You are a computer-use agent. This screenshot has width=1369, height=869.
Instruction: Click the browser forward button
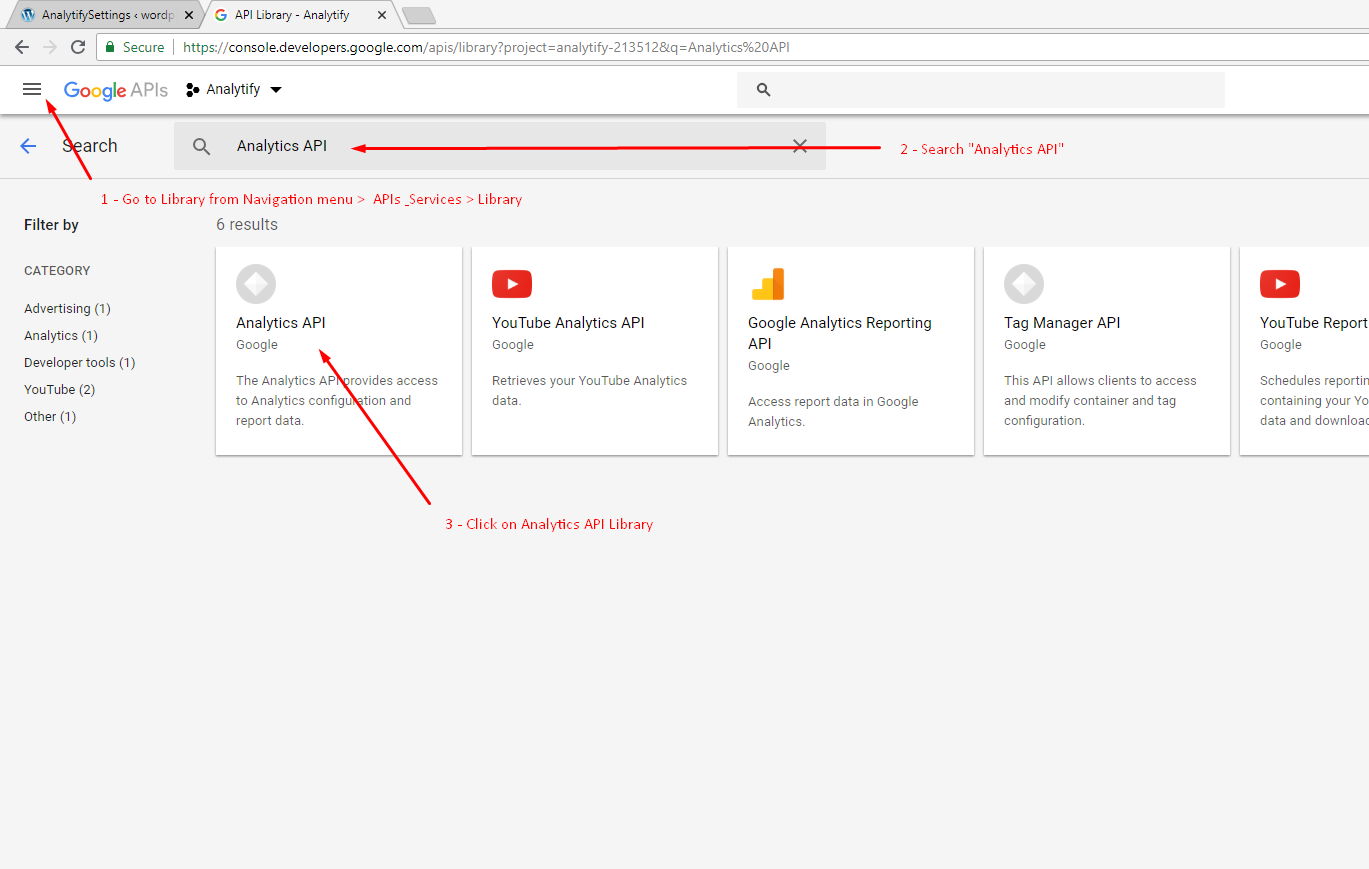click(50, 47)
